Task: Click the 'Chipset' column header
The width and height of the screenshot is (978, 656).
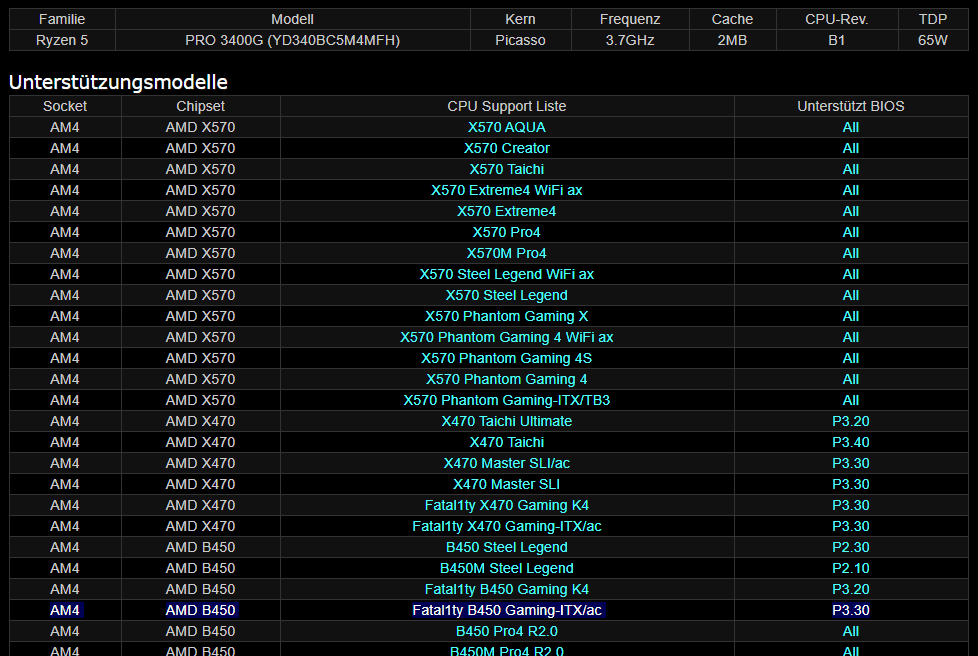Action: point(200,106)
